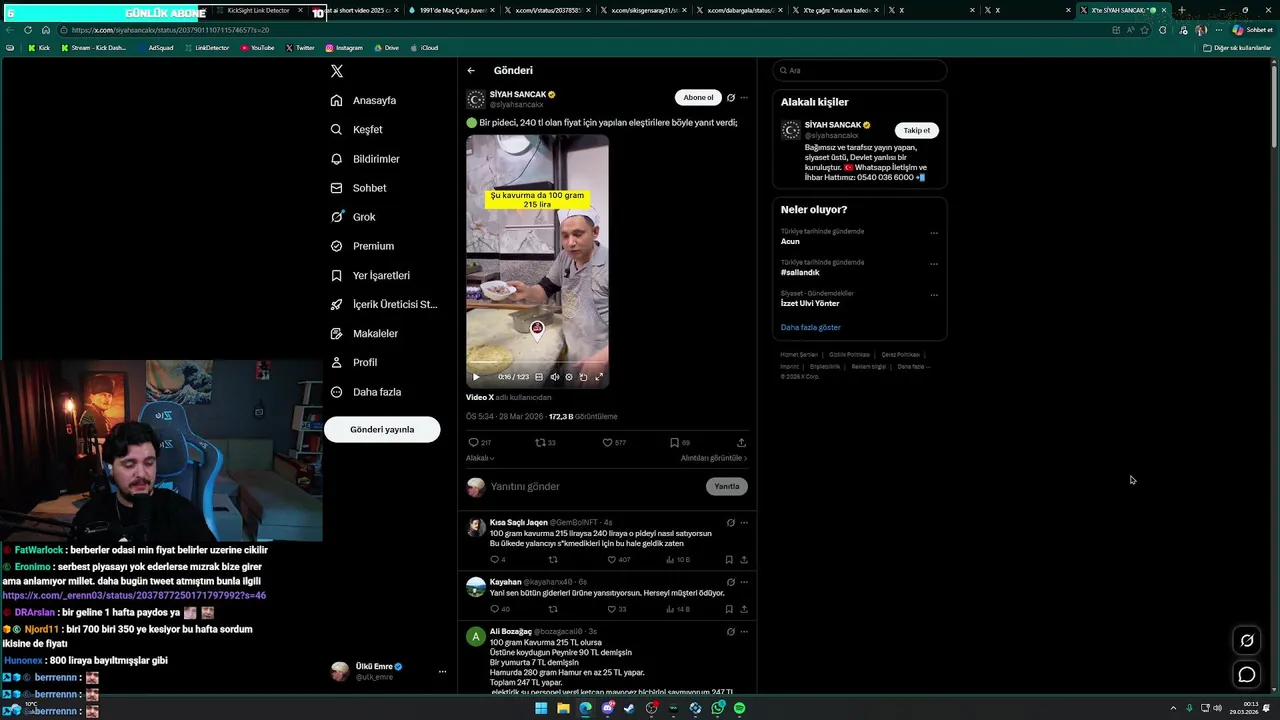The width and height of the screenshot is (1280, 720).
Task: Open Grok in the sidebar
Action: pyautogui.click(x=353, y=217)
